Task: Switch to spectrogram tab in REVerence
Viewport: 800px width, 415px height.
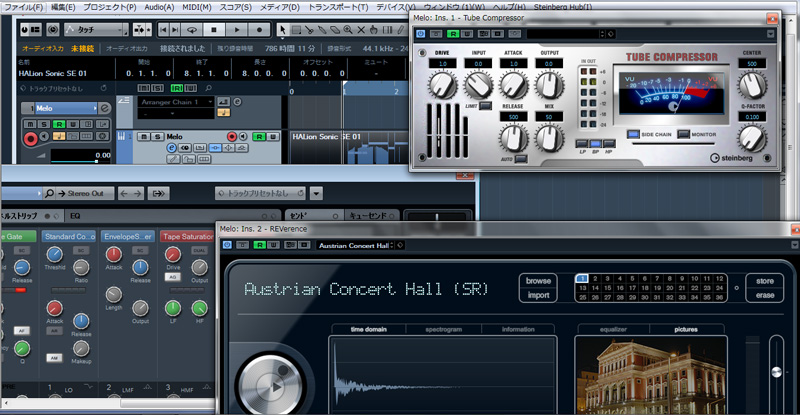Action: (443, 329)
